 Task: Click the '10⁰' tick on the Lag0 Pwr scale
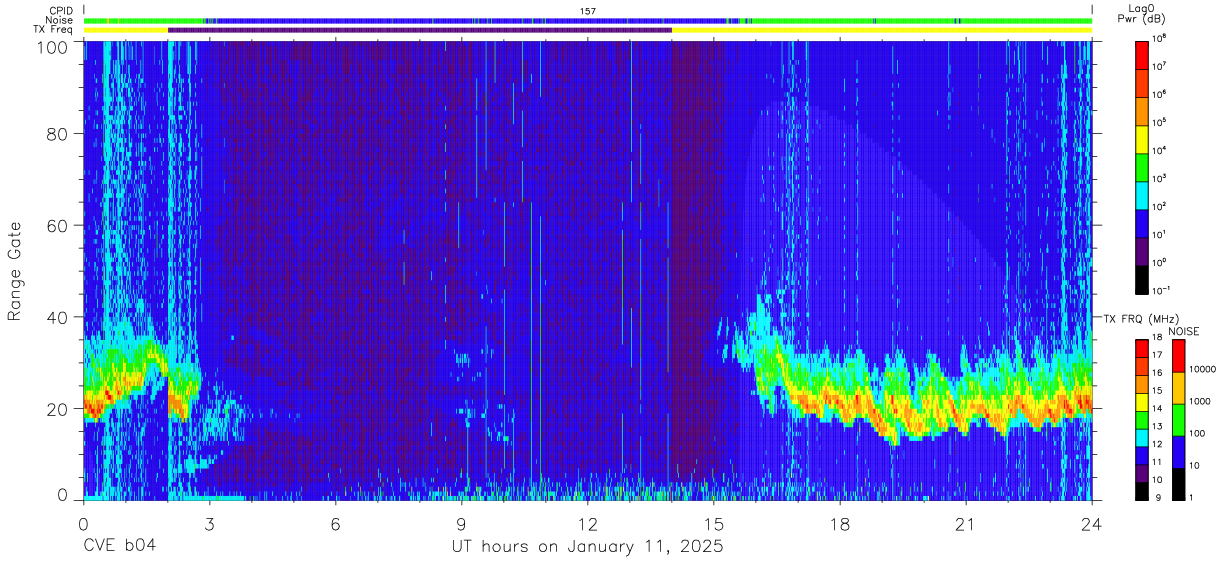tap(1160, 262)
